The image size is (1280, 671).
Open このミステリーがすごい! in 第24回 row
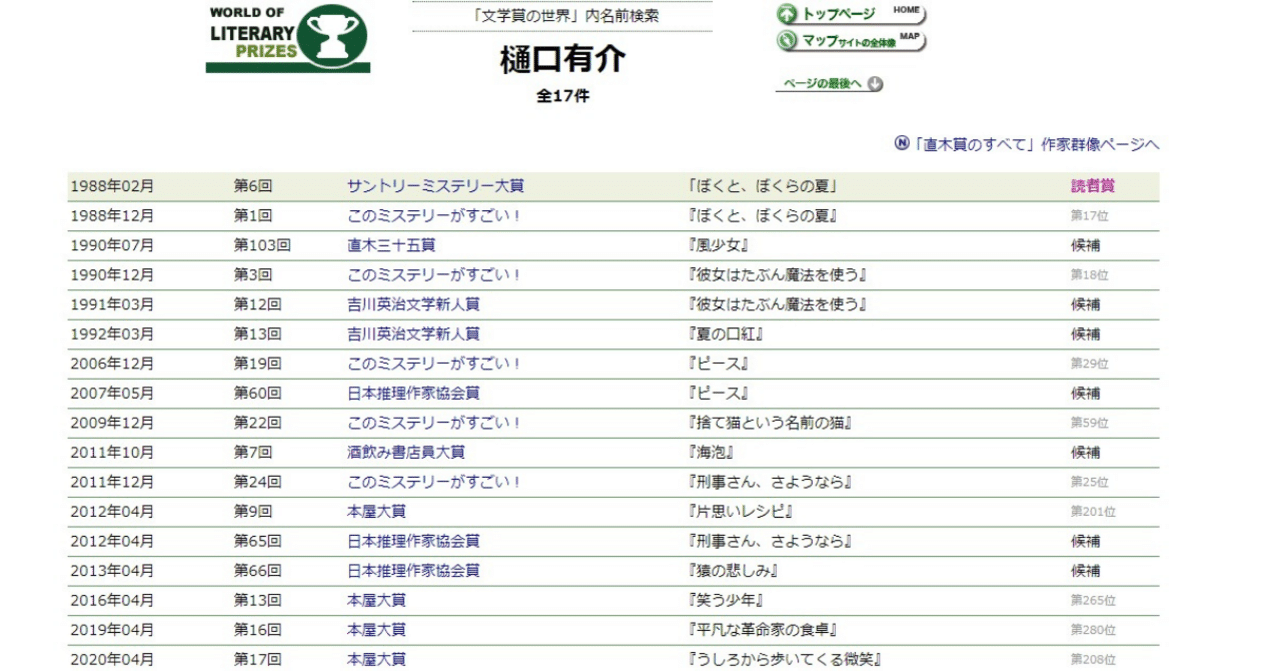435,482
